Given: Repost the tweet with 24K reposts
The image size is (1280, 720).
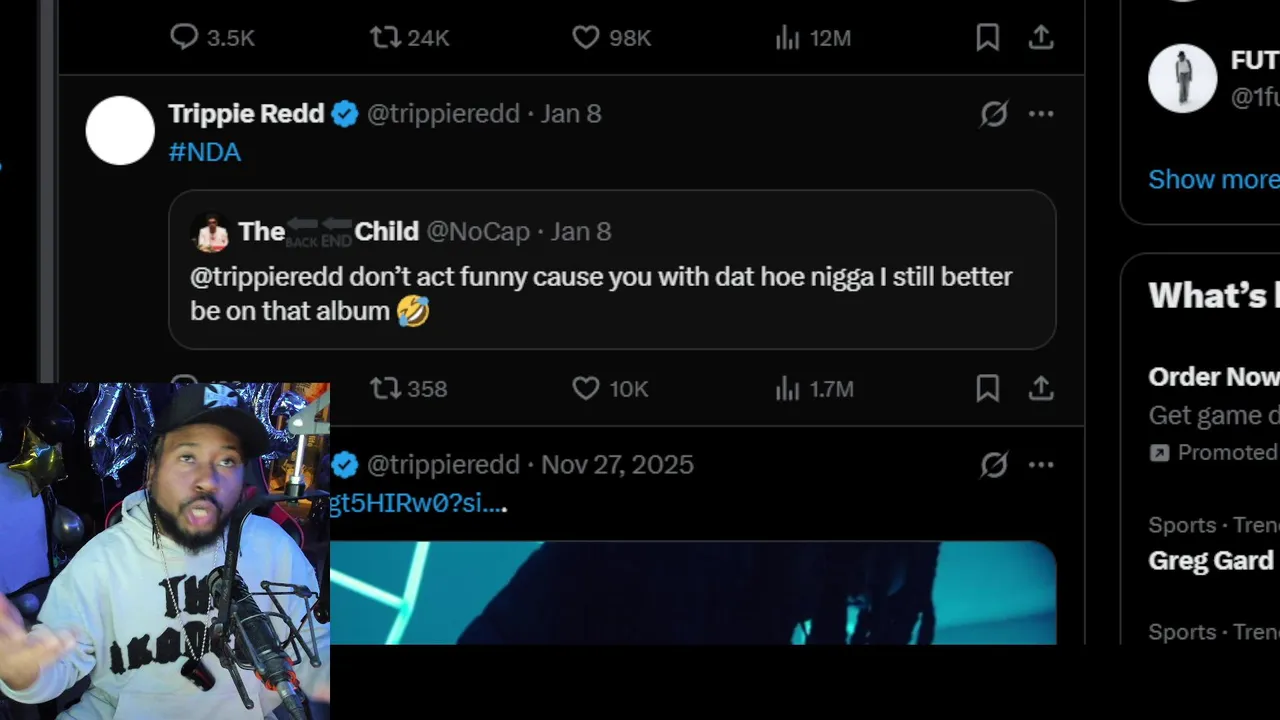Looking at the screenshot, I should [385, 38].
